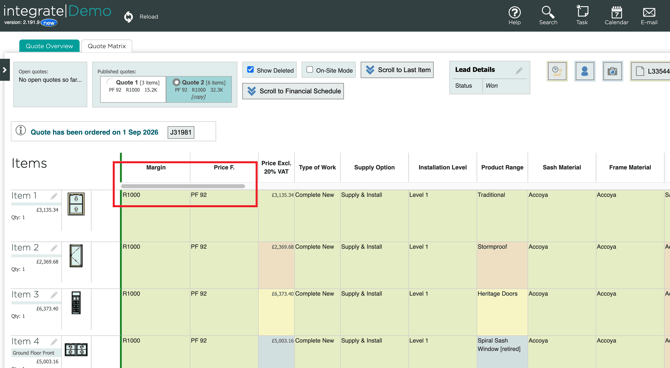The width and height of the screenshot is (670, 368).
Task: Click the Price F. column header
Action: (224, 168)
